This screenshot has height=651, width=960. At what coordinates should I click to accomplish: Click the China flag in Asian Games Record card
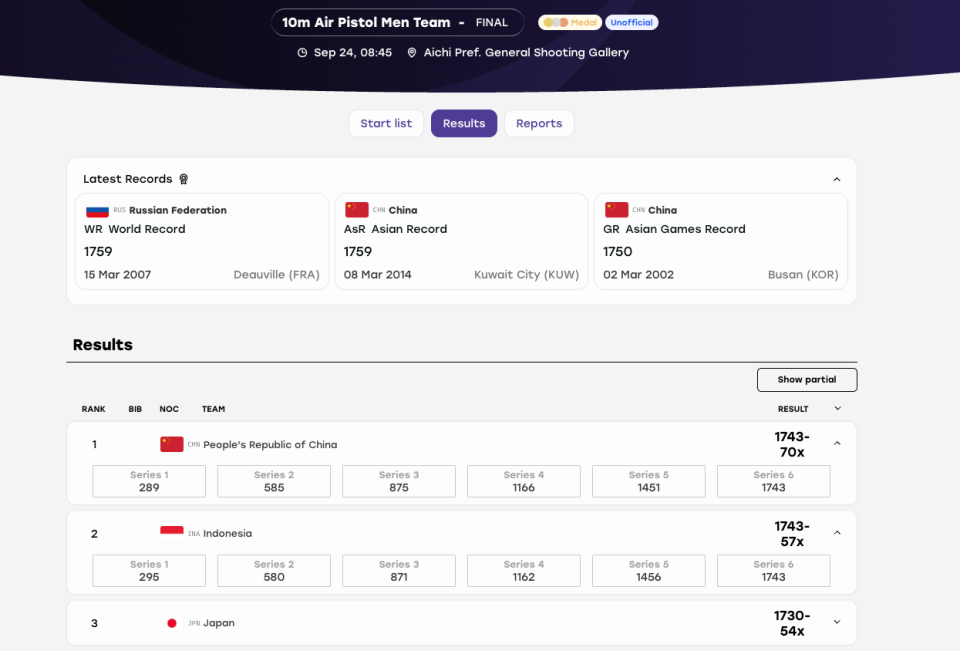point(617,210)
